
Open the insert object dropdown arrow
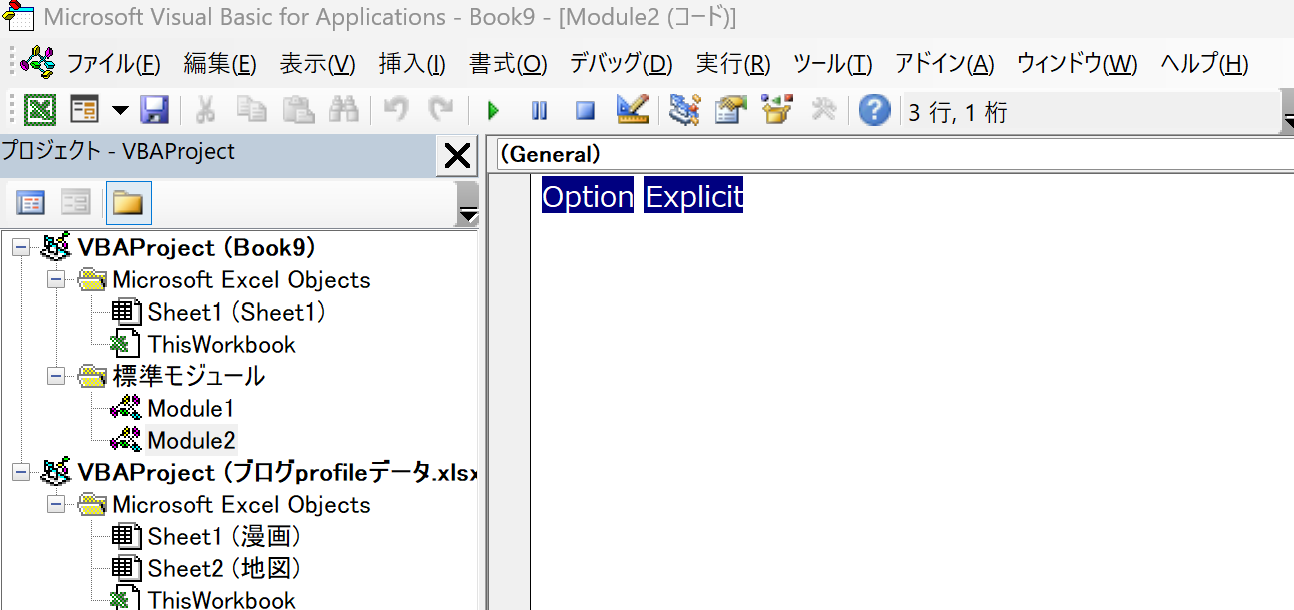120,110
